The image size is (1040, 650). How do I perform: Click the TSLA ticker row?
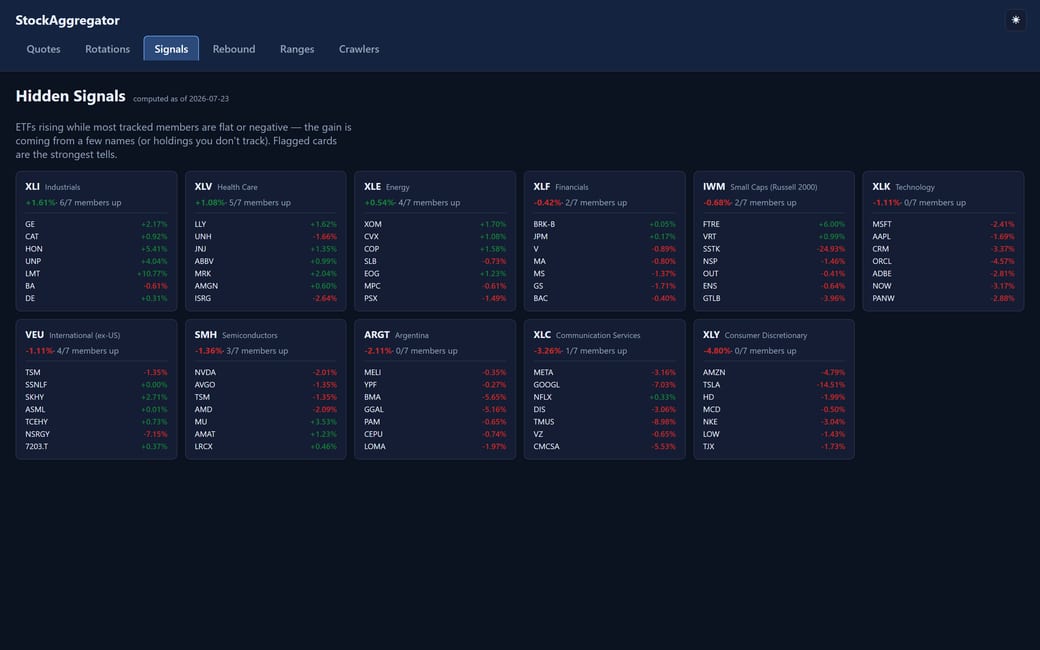point(773,385)
